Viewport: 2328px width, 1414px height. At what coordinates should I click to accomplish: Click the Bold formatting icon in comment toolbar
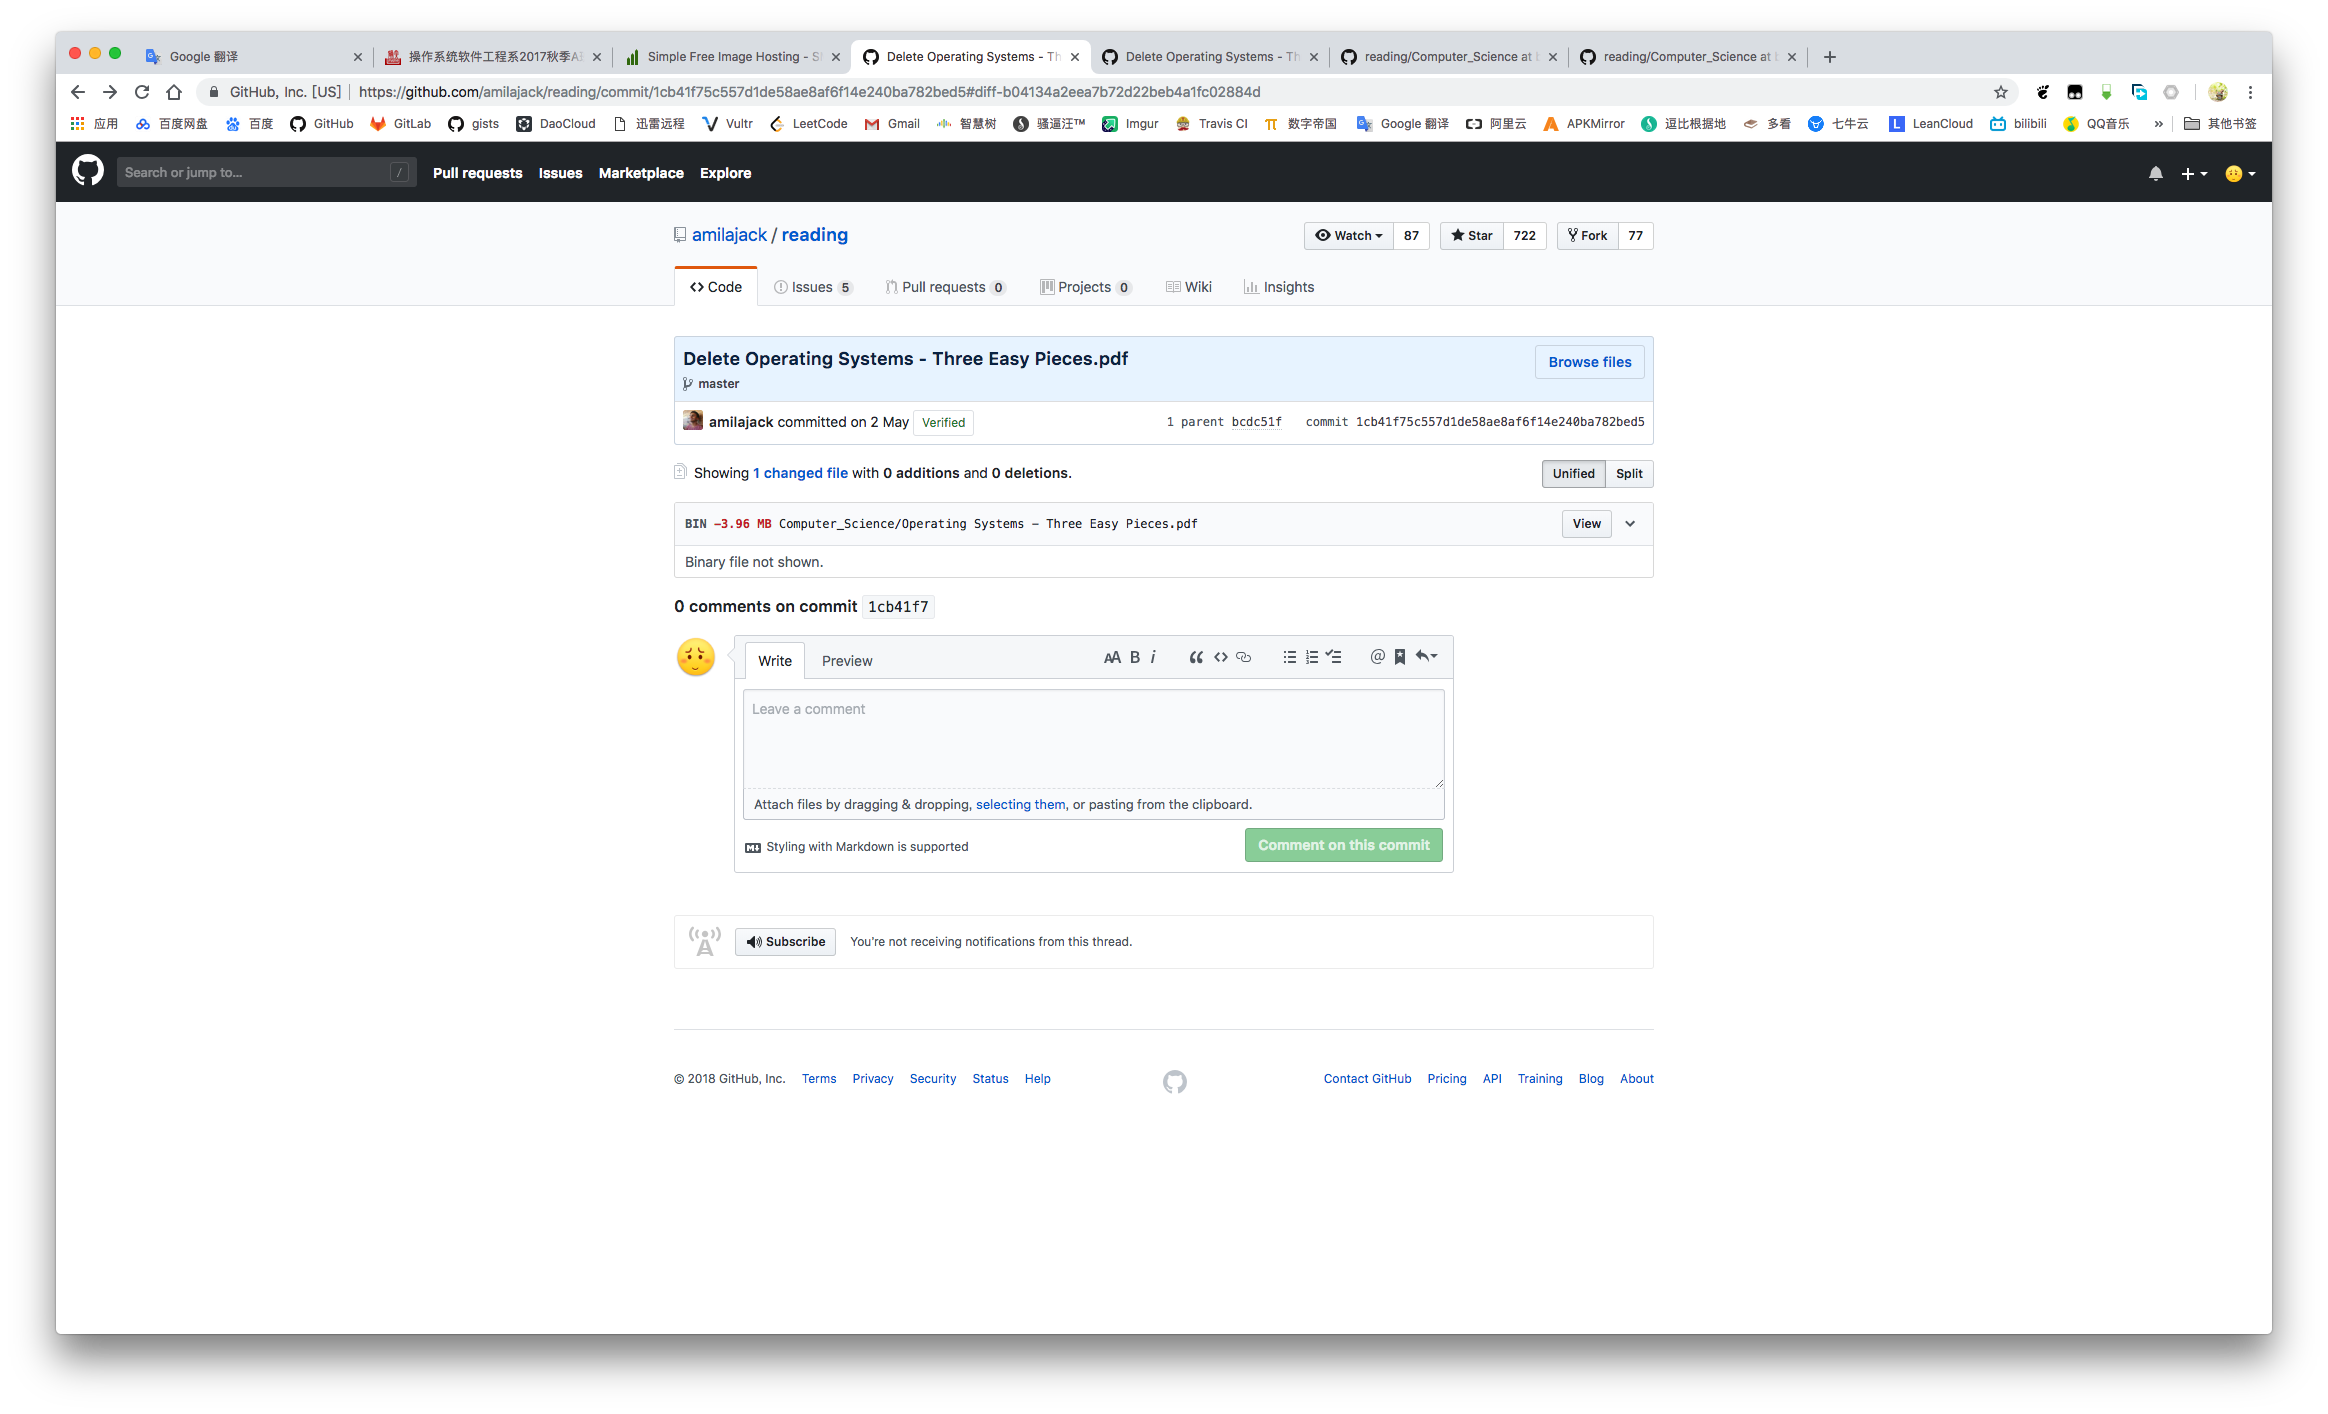coord(1132,657)
